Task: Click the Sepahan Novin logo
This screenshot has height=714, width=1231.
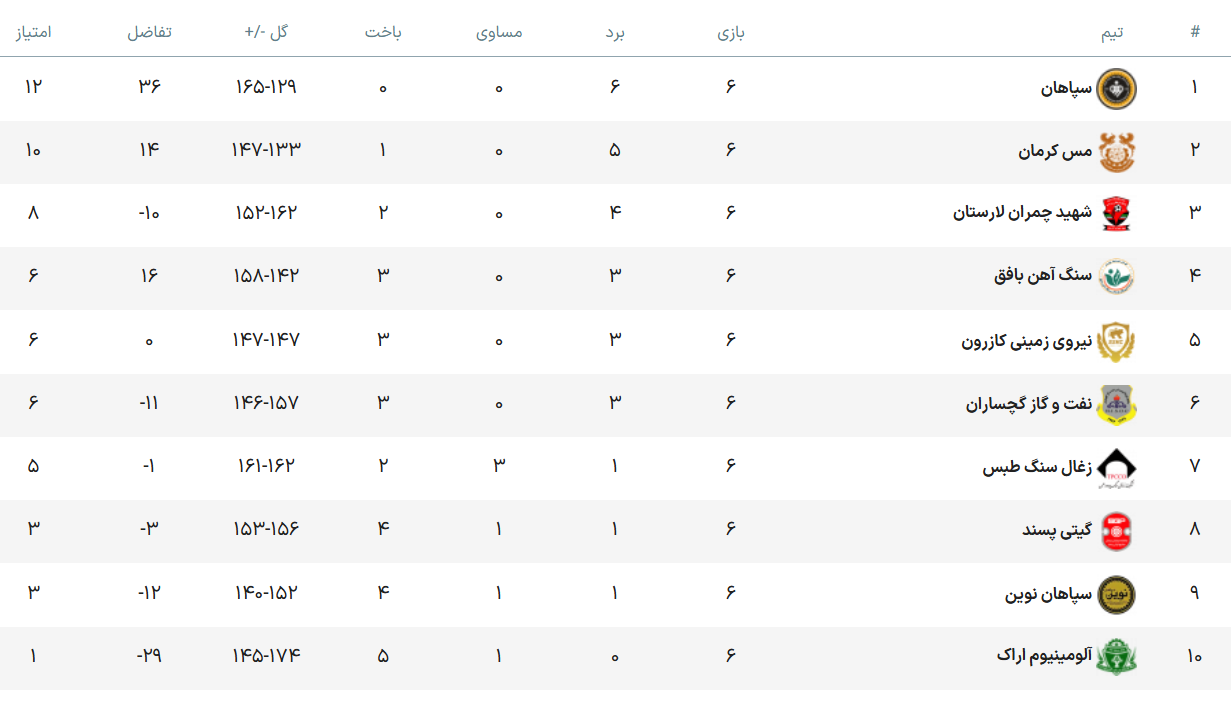Action: (x=1117, y=594)
